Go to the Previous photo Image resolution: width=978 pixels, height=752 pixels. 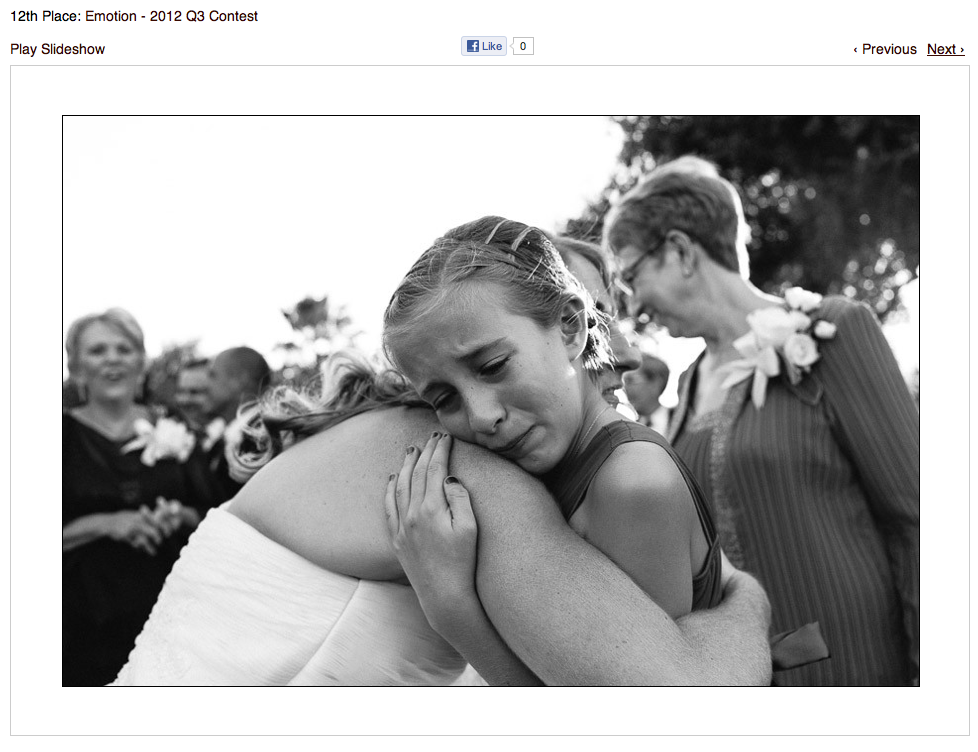point(885,49)
